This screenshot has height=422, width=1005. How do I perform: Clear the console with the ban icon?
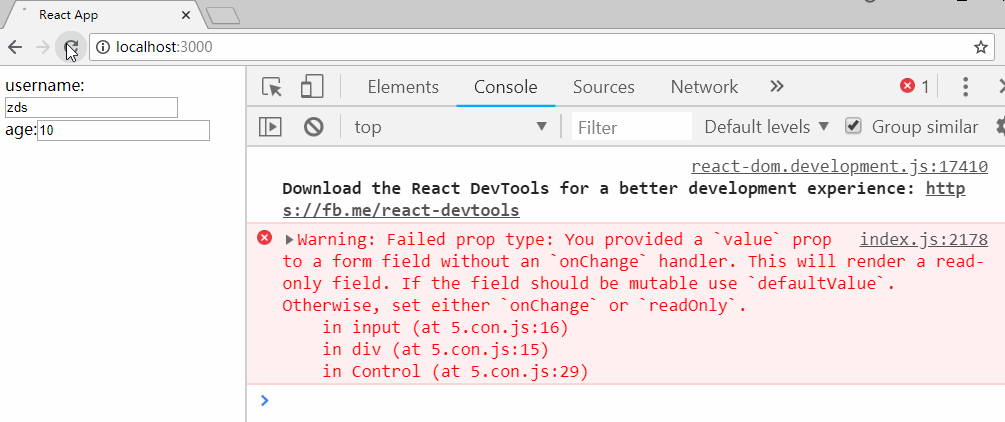[x=313, y=127]
